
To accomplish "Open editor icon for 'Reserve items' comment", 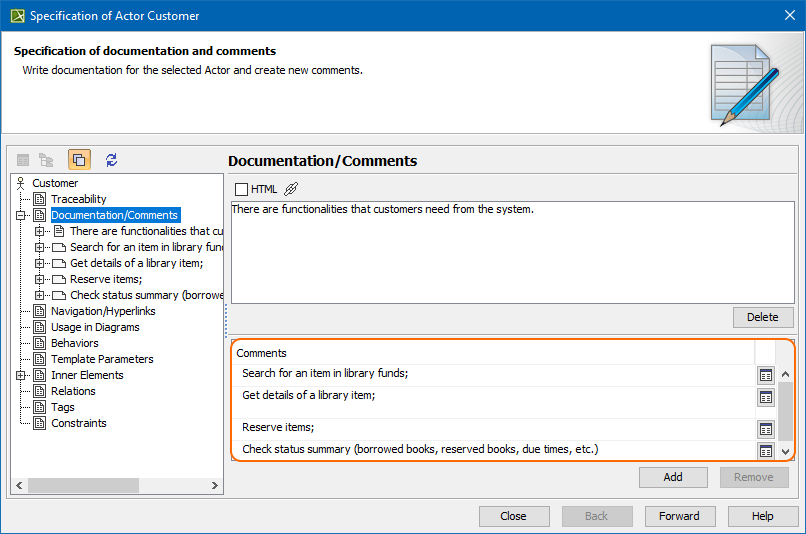I will [x=765, y=429].
